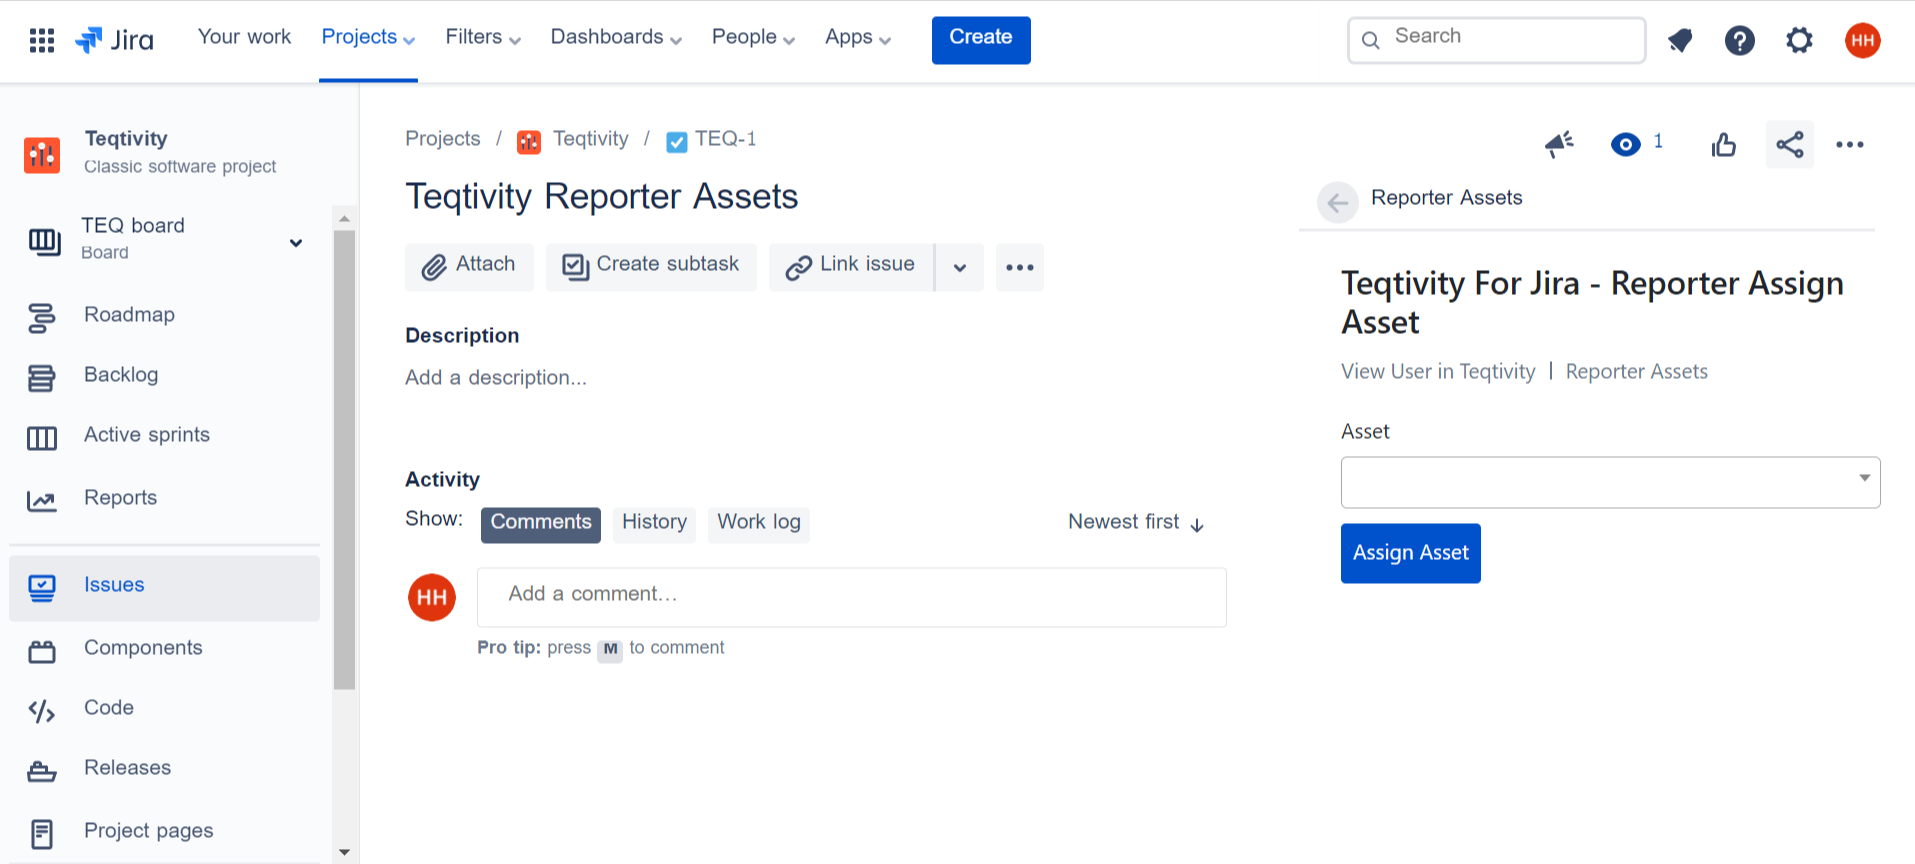Screen dimensions: 1915x864
Task: Open the Dashboards menu
Action: pyautogui.click(x=616, y=37)
